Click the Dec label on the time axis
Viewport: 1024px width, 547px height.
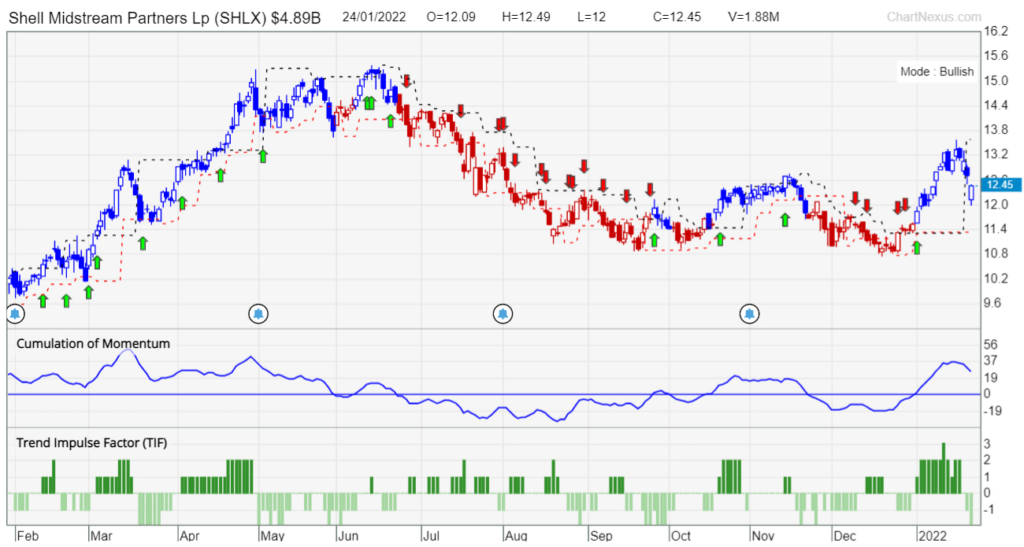tap(845, 536)
